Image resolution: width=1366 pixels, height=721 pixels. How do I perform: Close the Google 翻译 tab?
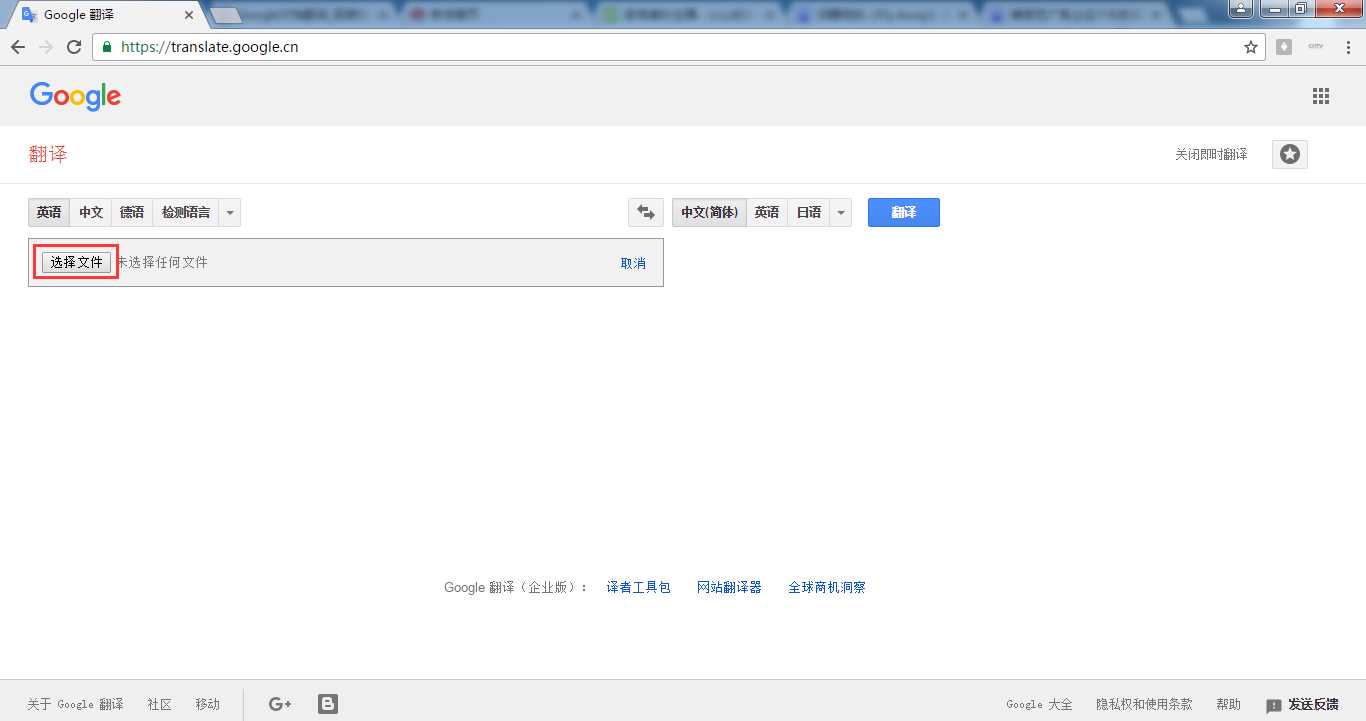tap(189, 15)
